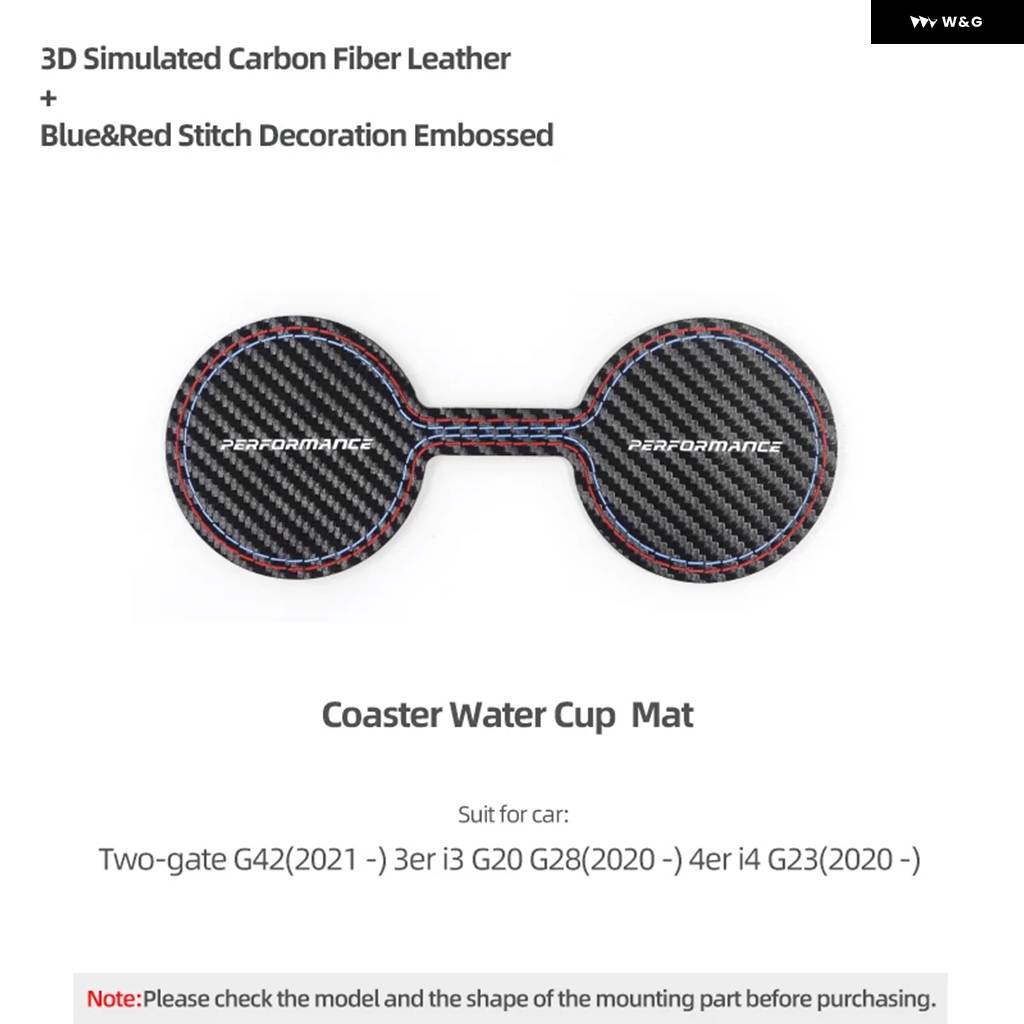This screenshot has width=1024, height=1024.
Task: Click the W&G brand logo
Action: 946,22
